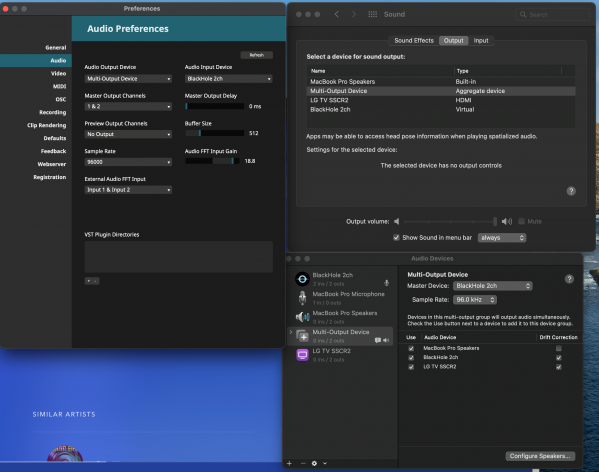599x472 pixels.
Task: Click the help button in Sound window
Action: (571, 191)
